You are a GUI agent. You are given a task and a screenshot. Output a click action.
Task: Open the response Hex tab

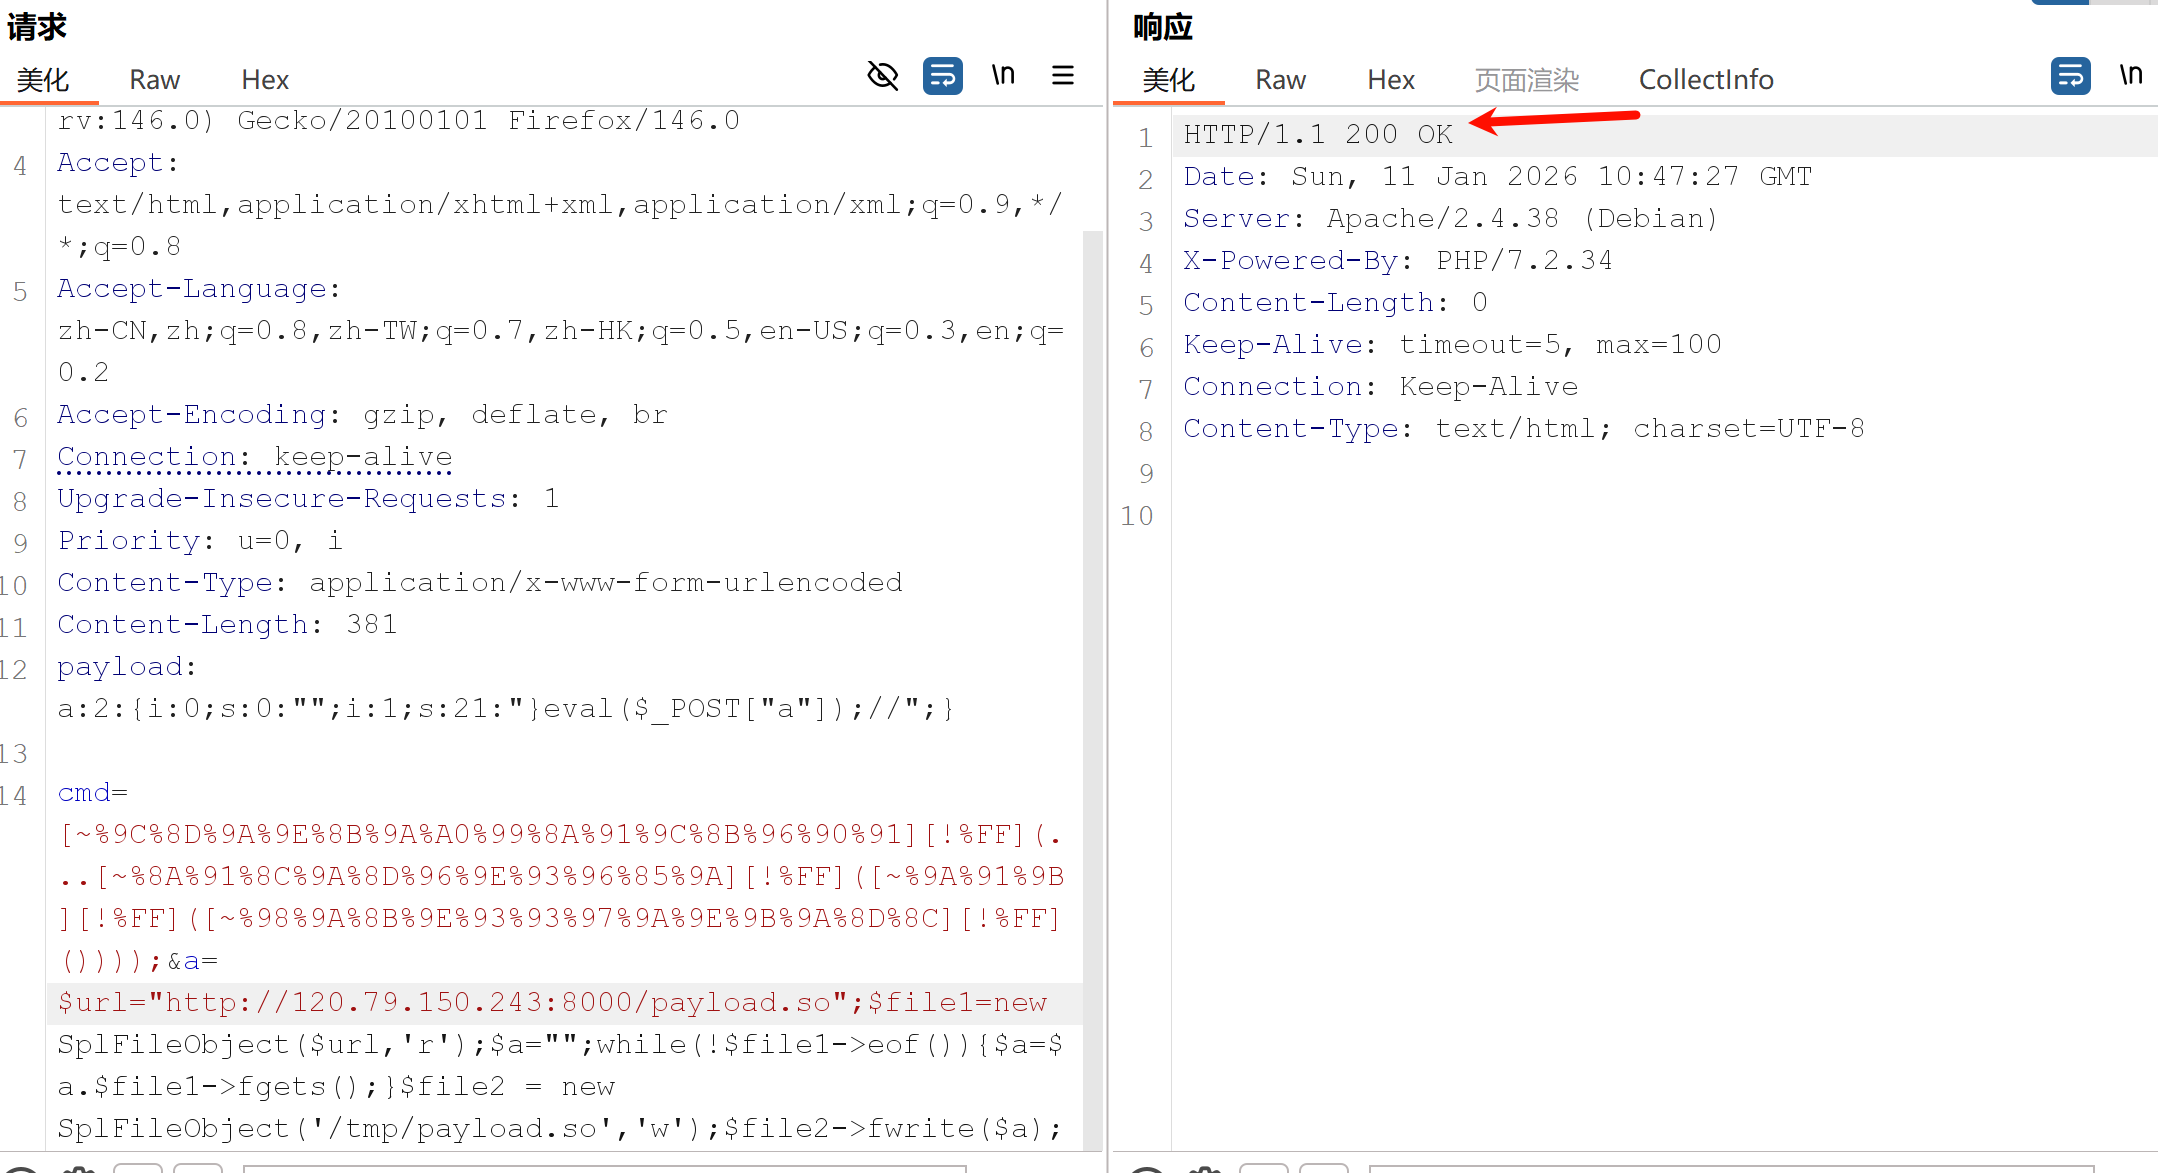1391,80
